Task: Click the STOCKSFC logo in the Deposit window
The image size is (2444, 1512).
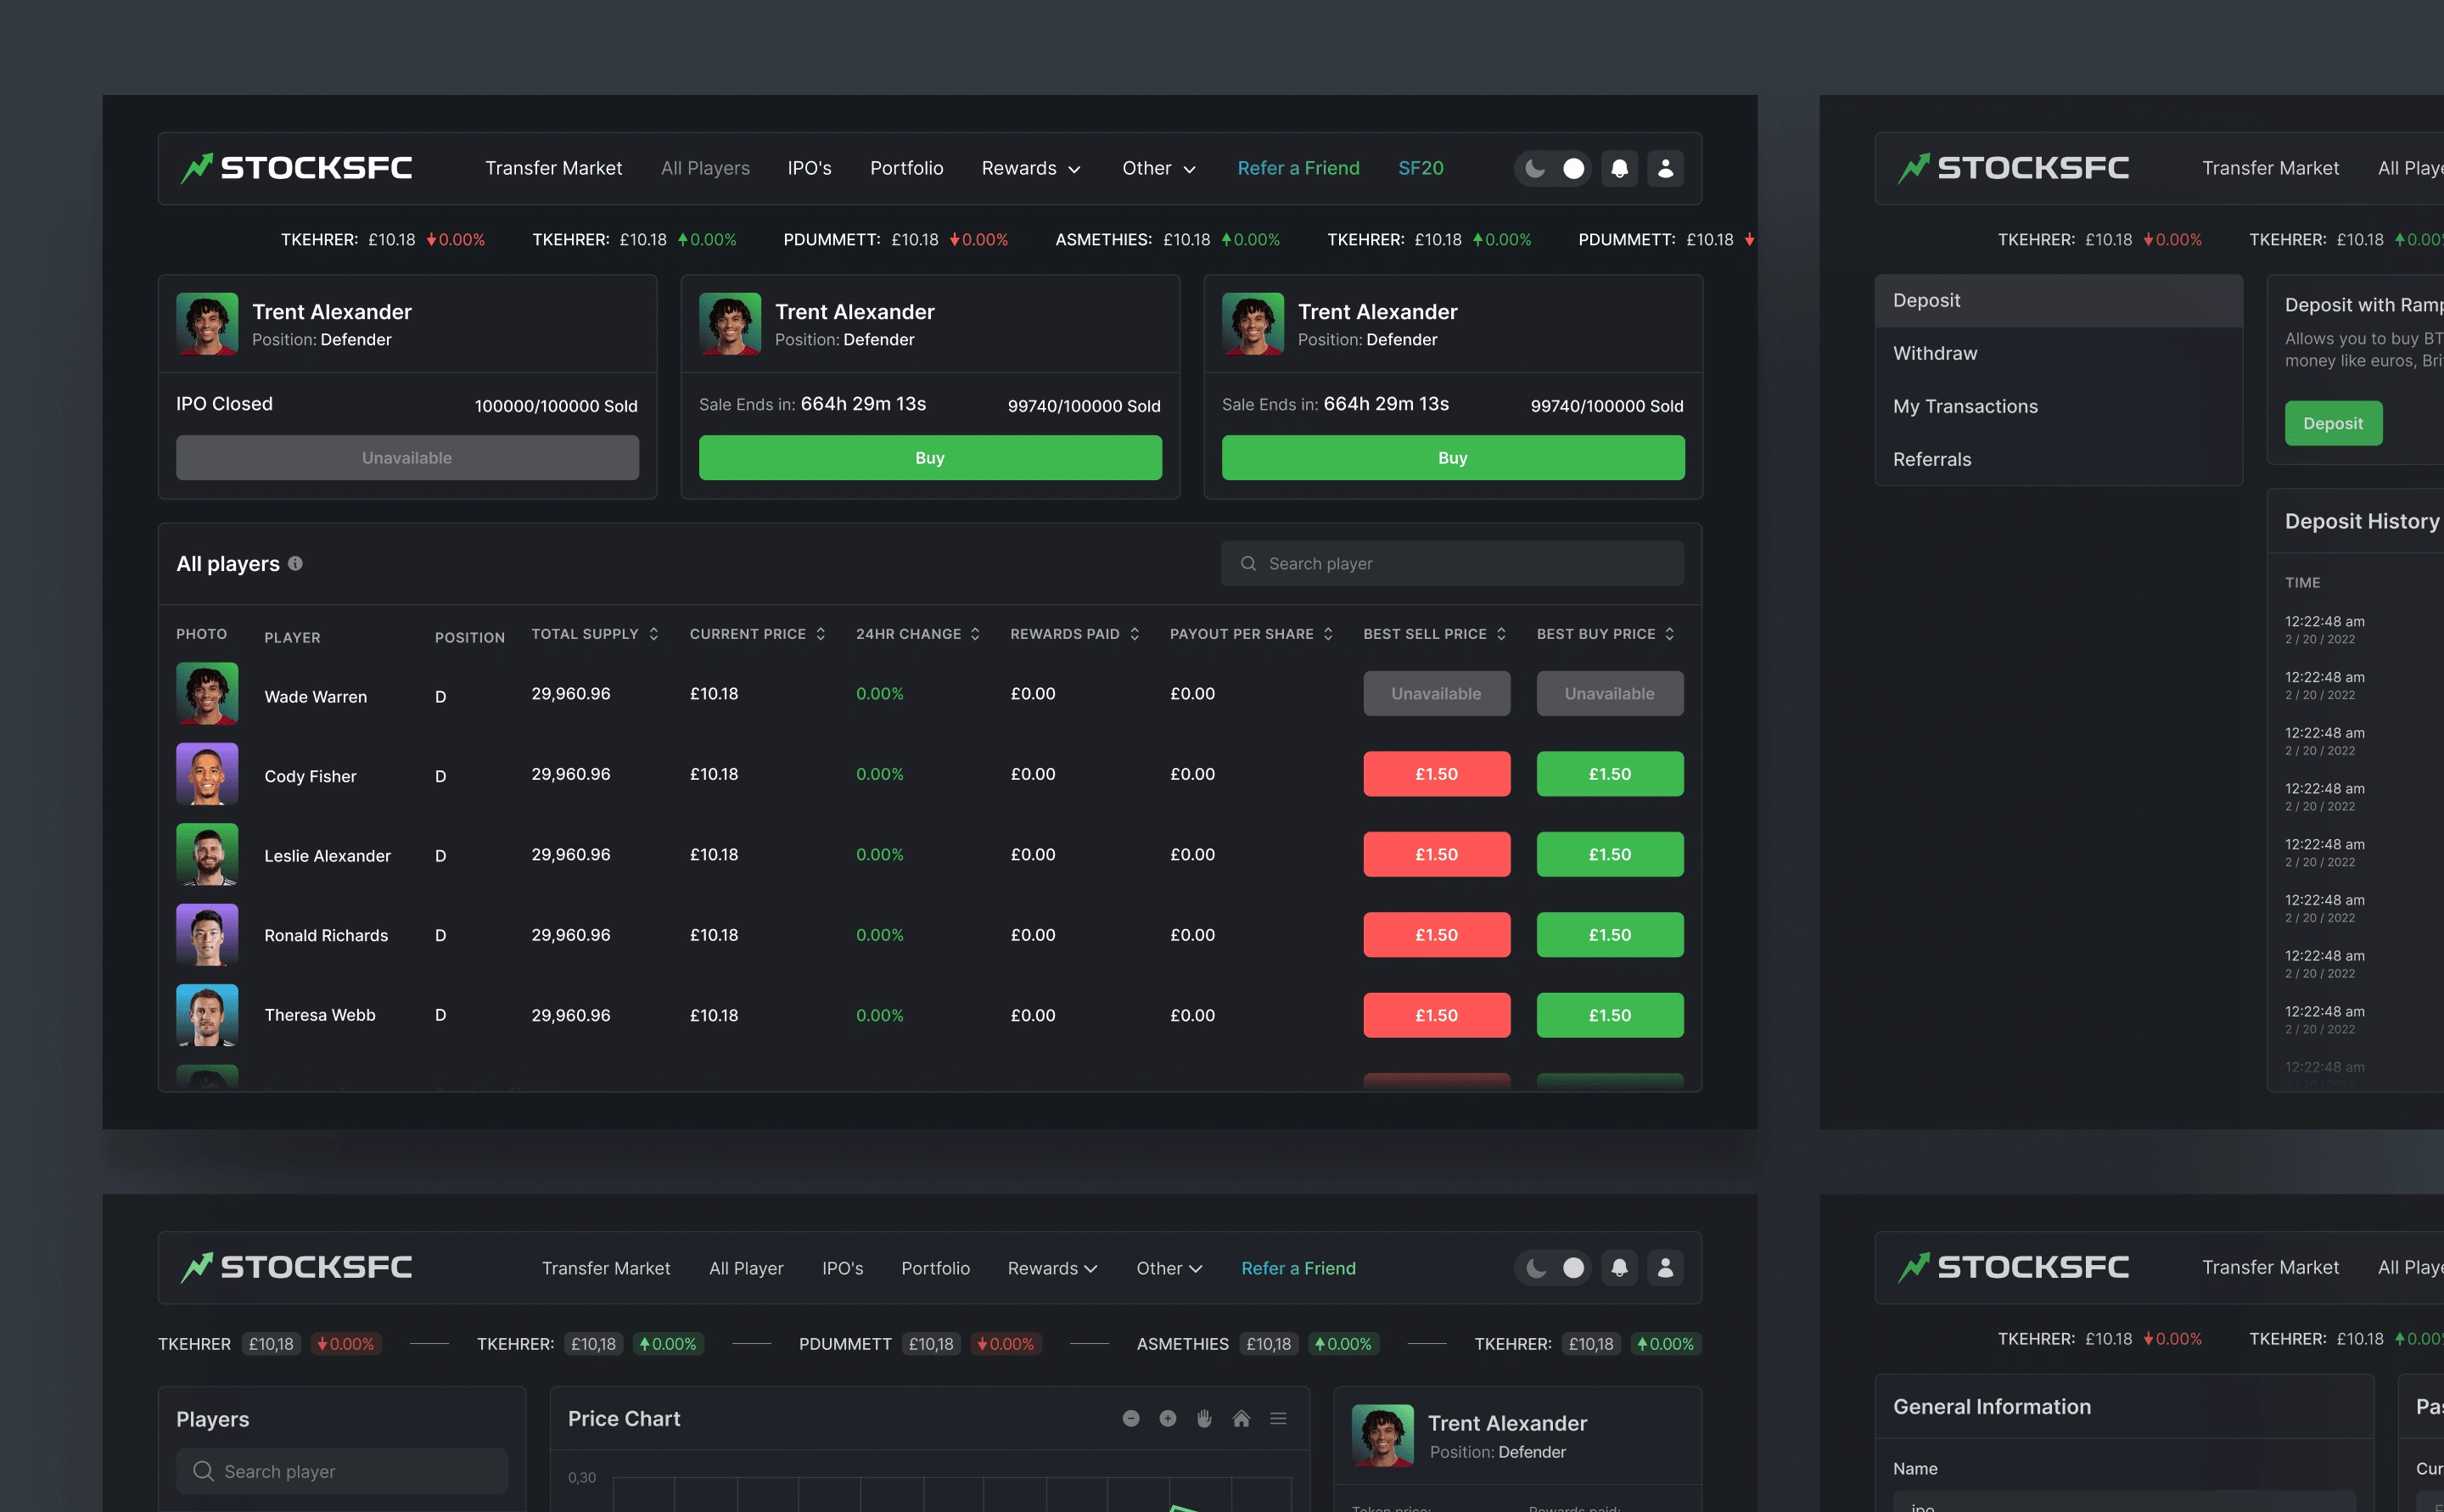Action: point(2013,168)
